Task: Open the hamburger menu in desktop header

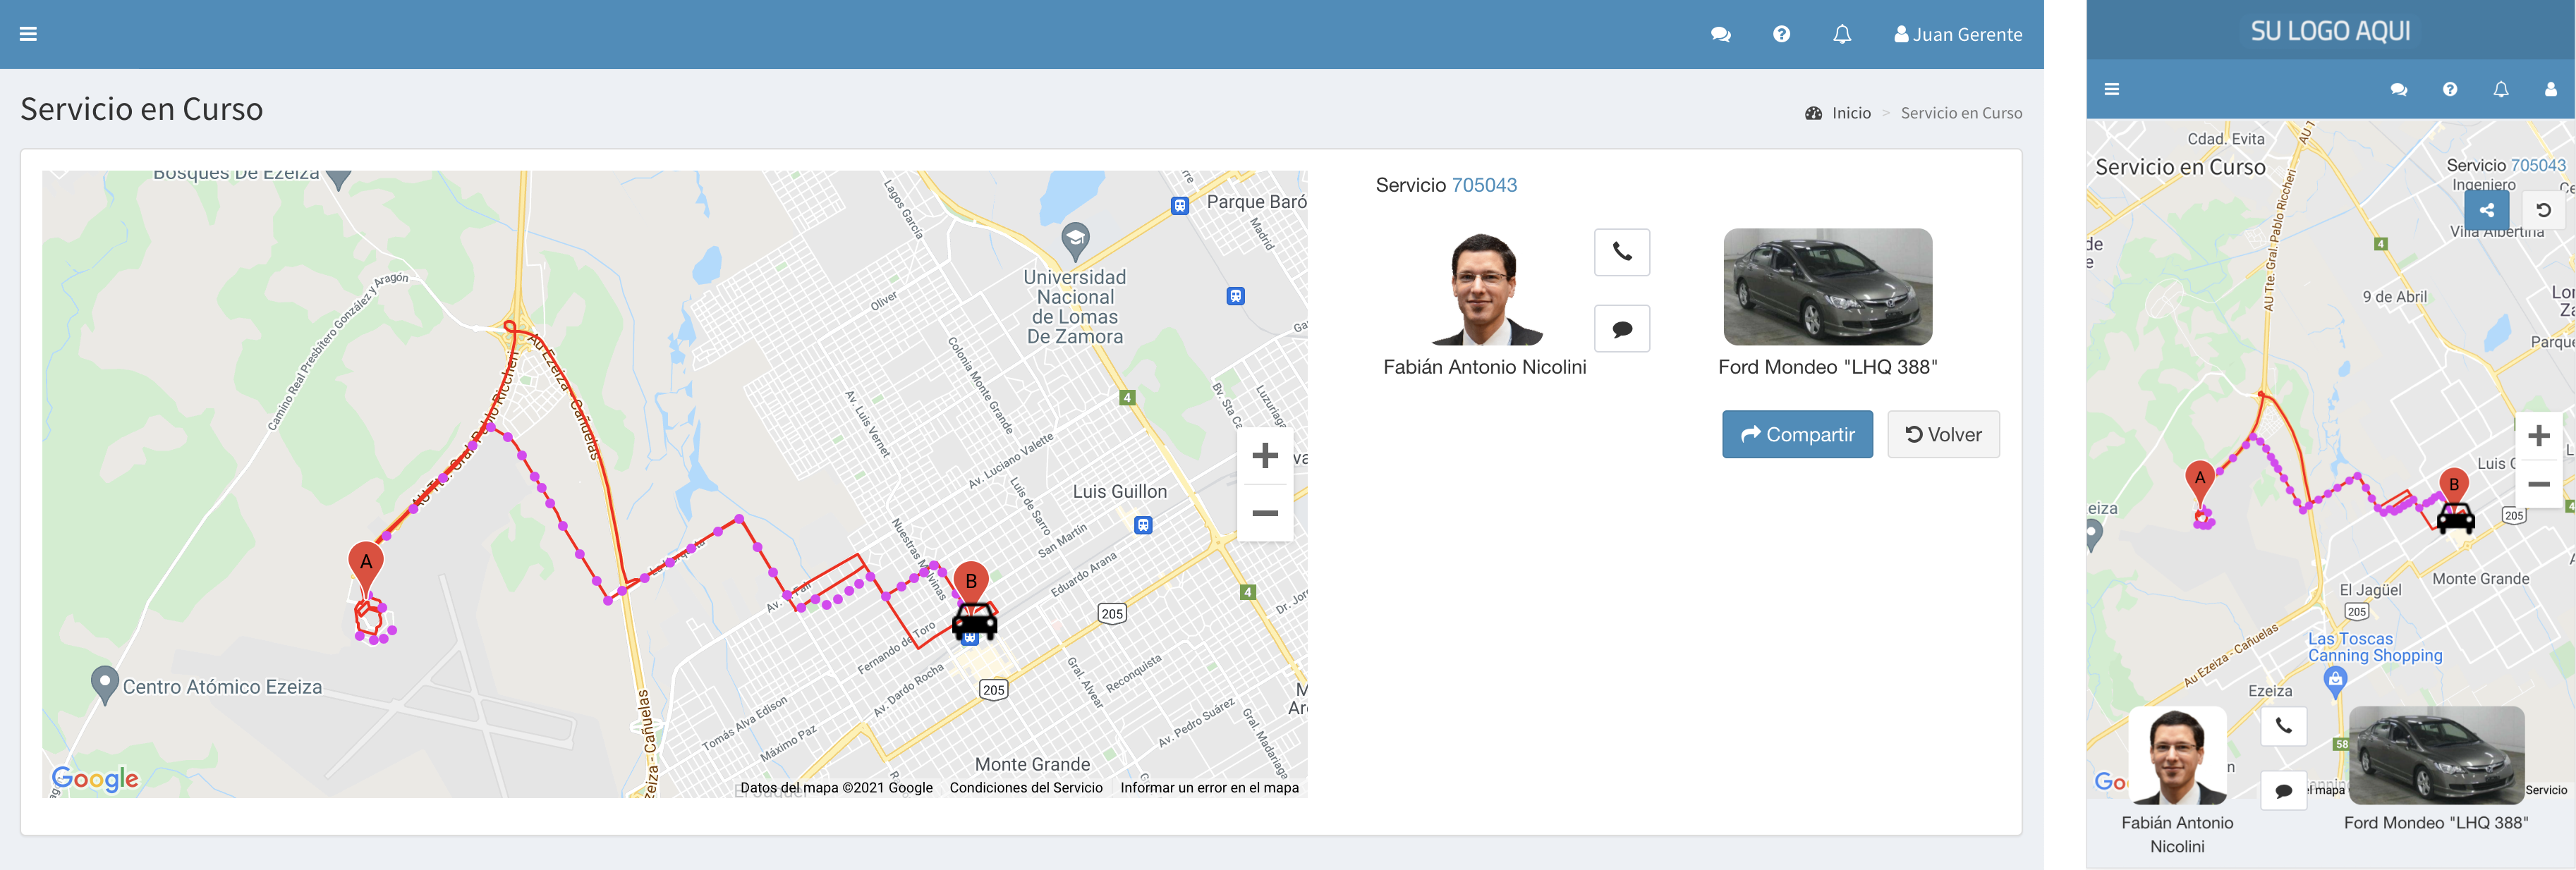Action: point(28,34)
